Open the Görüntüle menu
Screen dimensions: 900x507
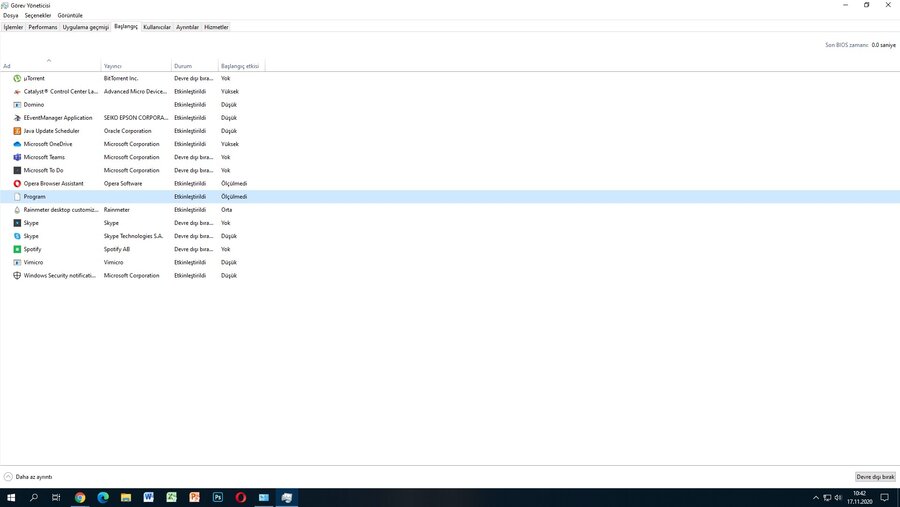(x=70, y=16)
